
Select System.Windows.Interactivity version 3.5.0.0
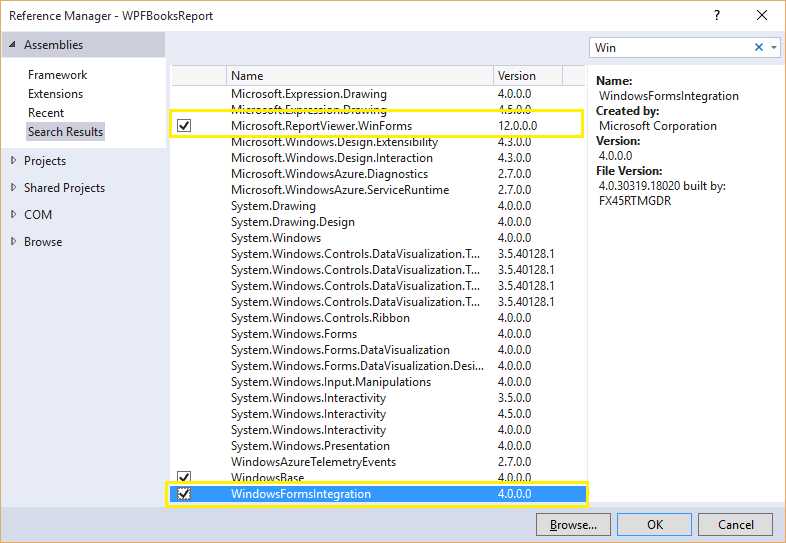[x=378, y=398]
